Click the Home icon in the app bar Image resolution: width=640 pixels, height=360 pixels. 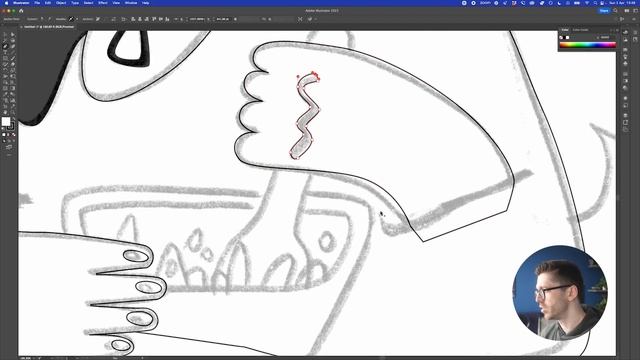pos(21,11)
